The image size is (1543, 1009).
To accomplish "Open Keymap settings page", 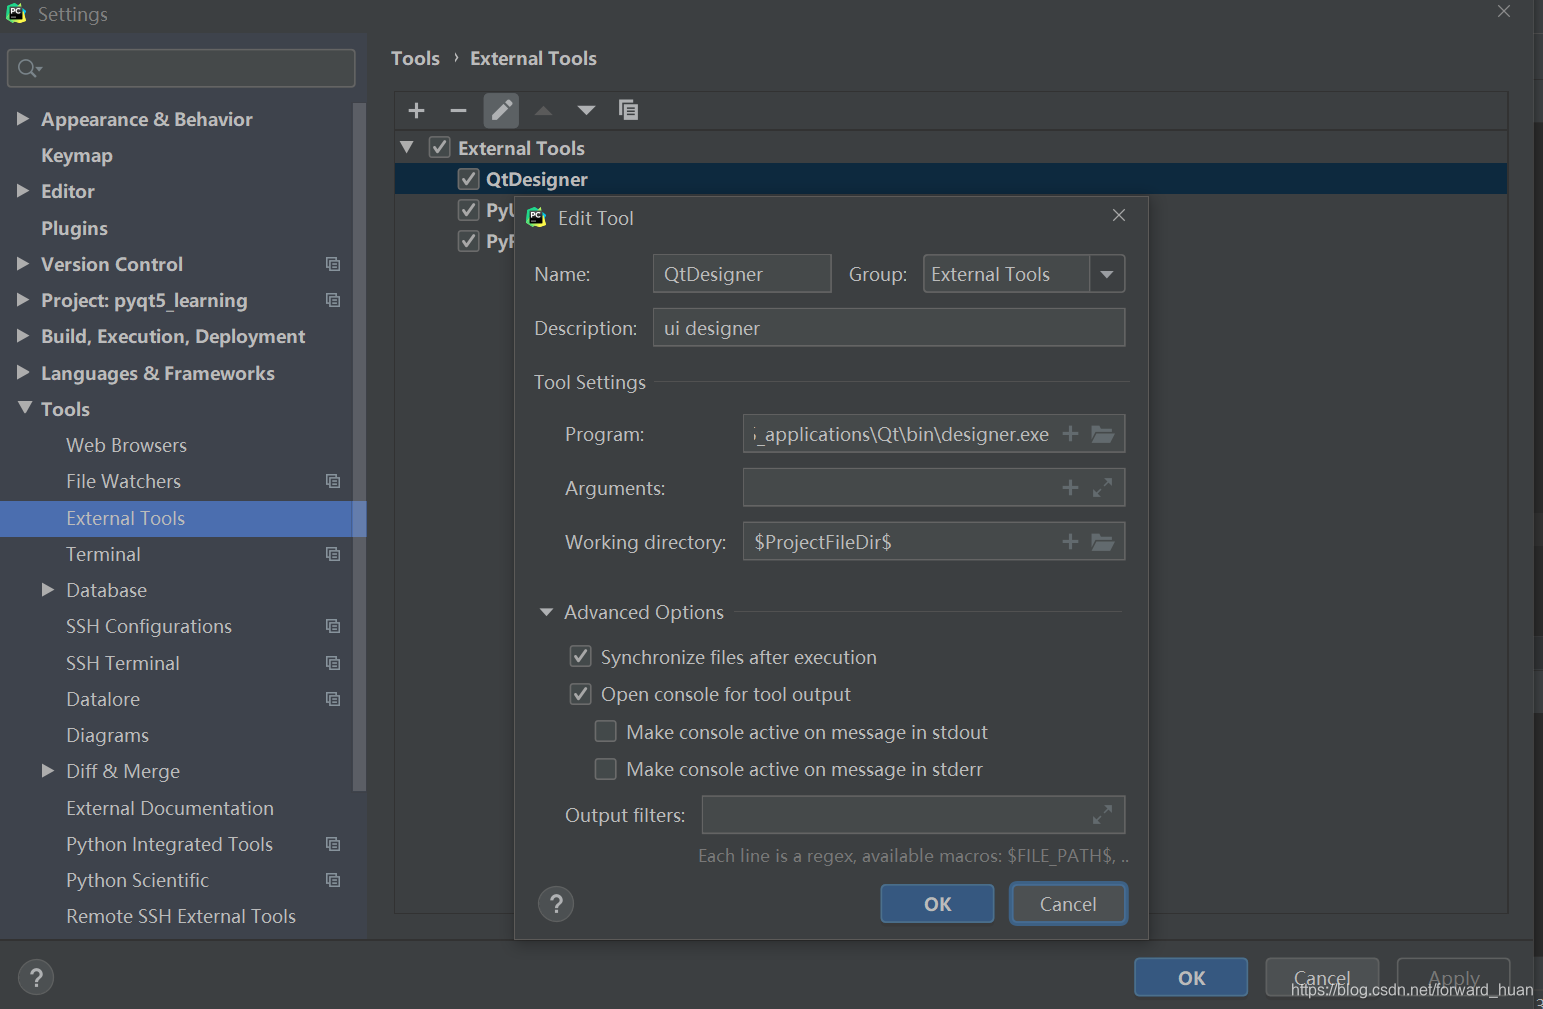I will 77,155.
